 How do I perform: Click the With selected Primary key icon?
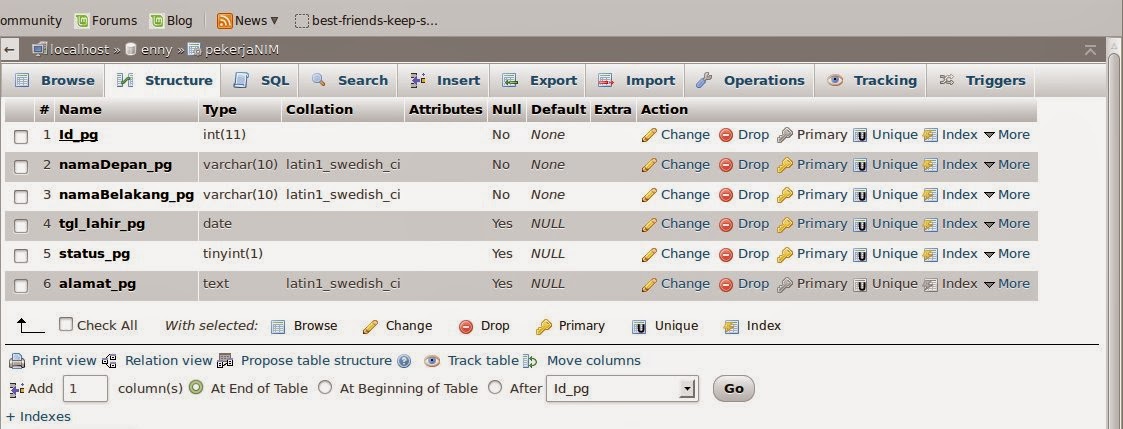click(x=544, y=327)
